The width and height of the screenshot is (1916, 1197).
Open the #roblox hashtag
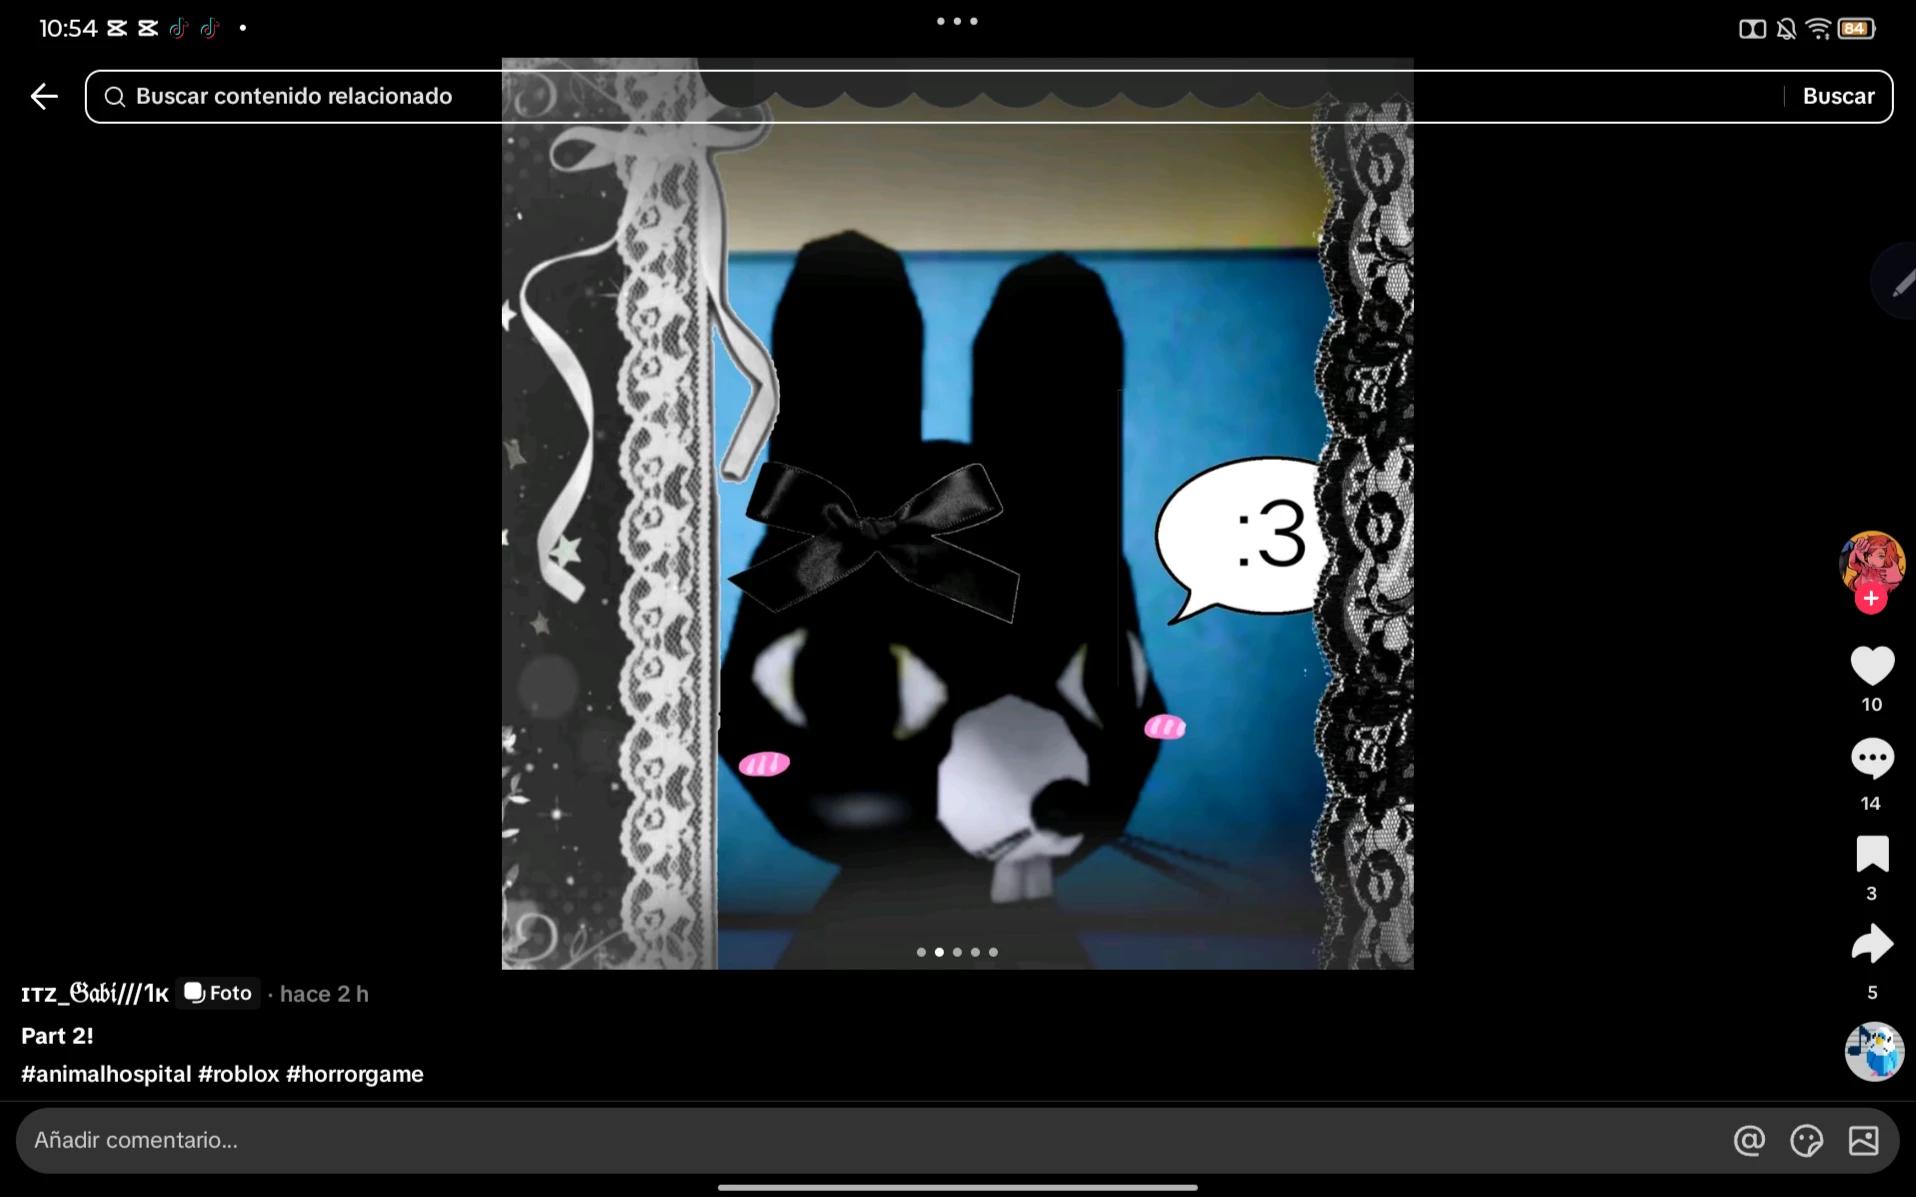click(238, 1074)
